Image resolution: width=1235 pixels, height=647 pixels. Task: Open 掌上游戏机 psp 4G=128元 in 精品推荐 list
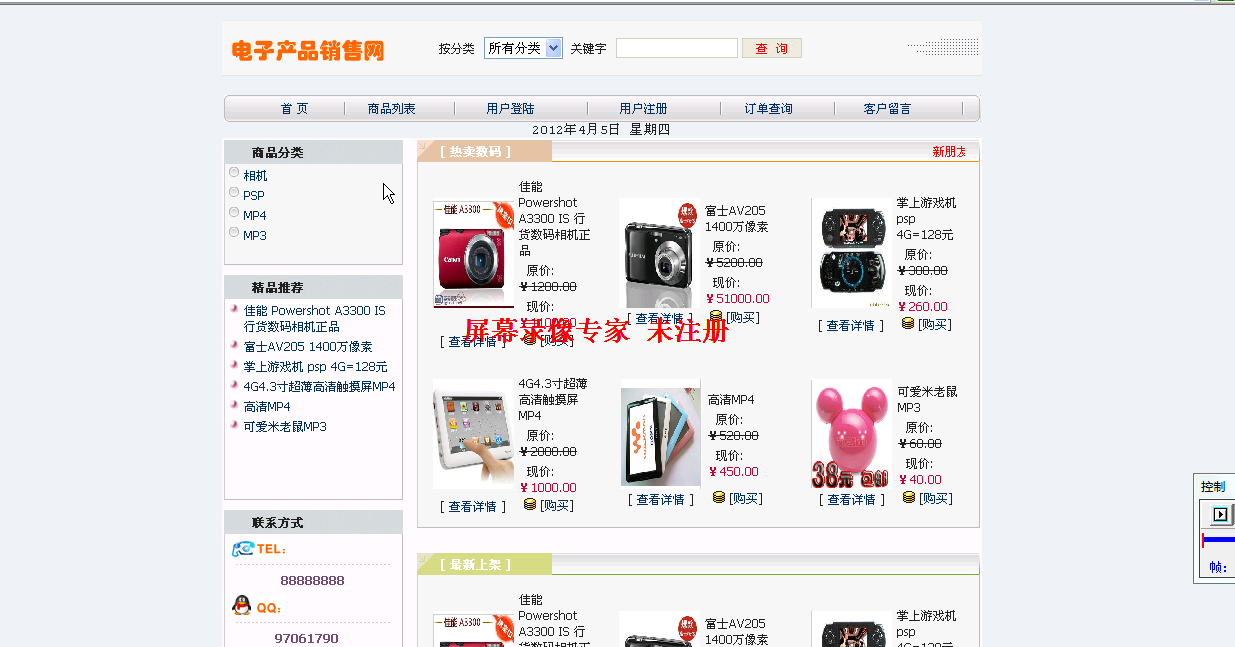315,367
